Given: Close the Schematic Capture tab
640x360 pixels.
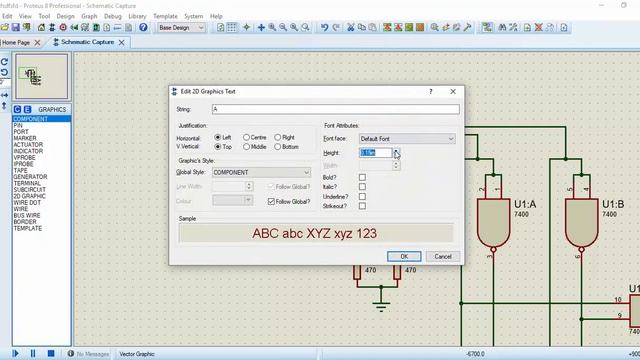Looking at the screenshot, I should (122, 42).
